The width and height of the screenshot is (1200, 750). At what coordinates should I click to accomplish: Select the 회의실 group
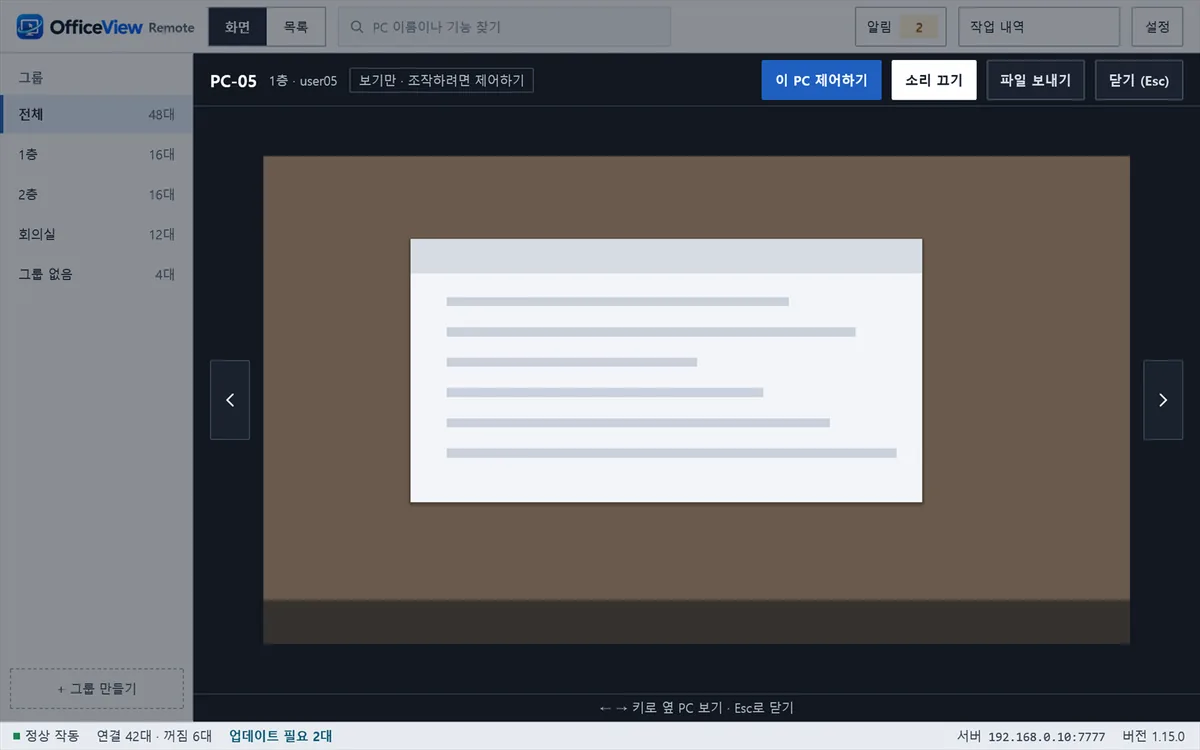coord(96,234)
